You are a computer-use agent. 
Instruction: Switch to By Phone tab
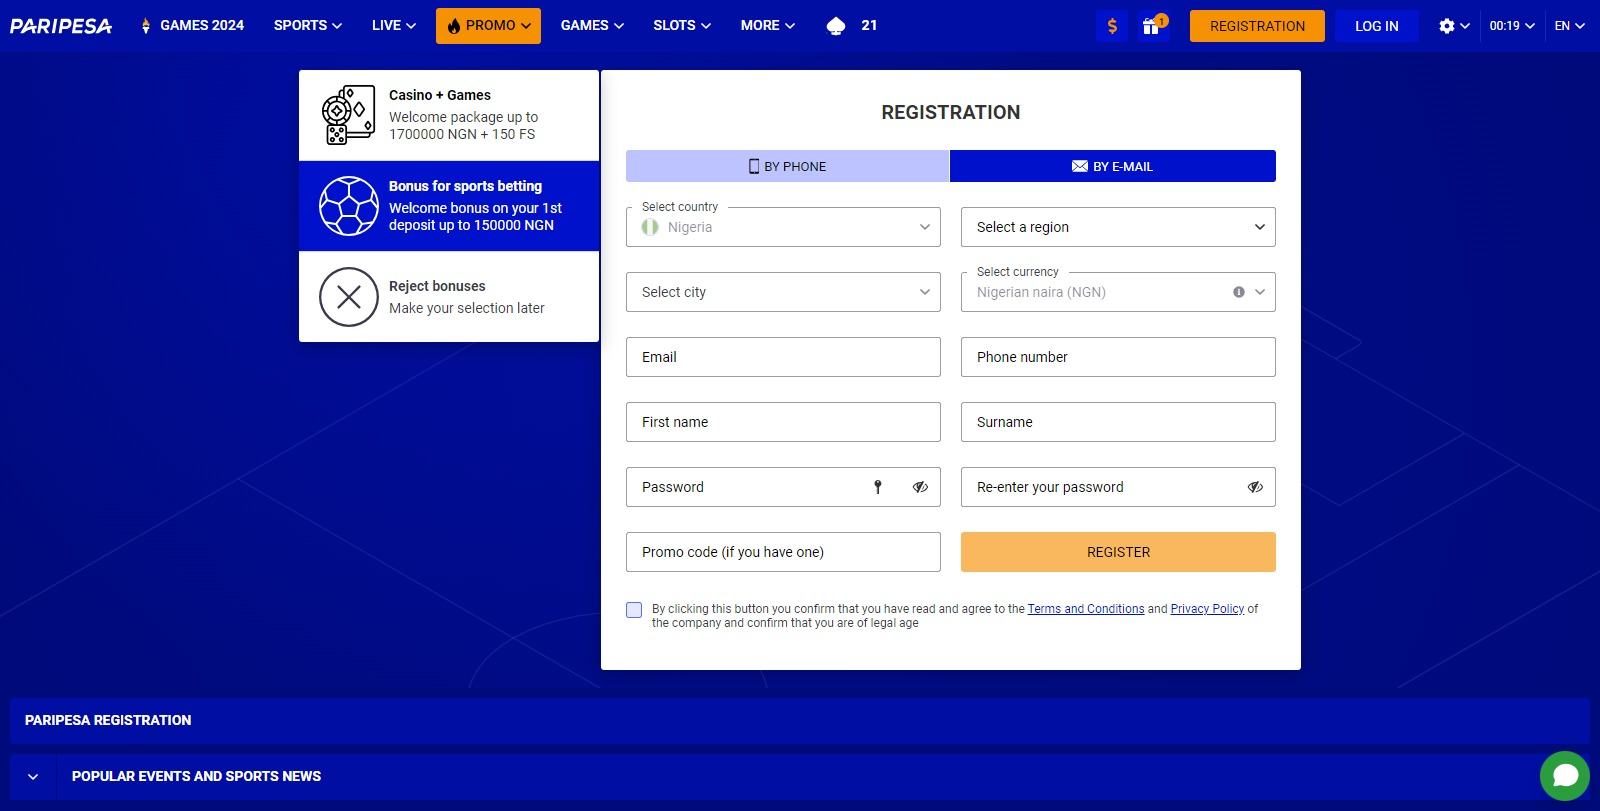pyautogui.click(x=787, y=166)
